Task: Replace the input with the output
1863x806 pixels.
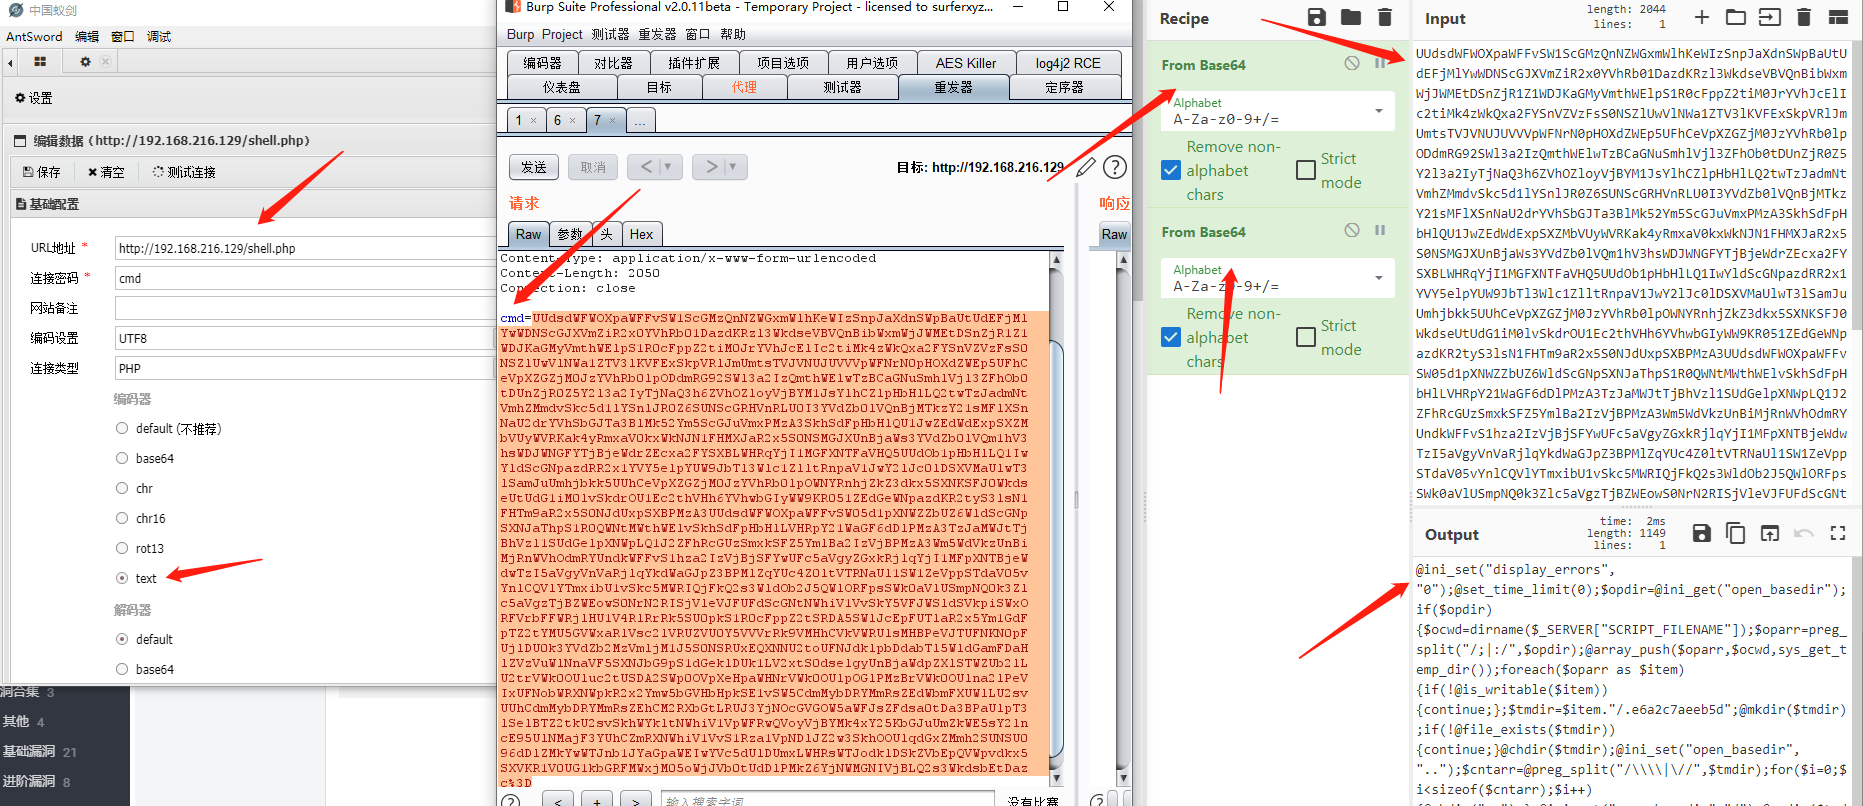Action: [x=1770, y=533]
